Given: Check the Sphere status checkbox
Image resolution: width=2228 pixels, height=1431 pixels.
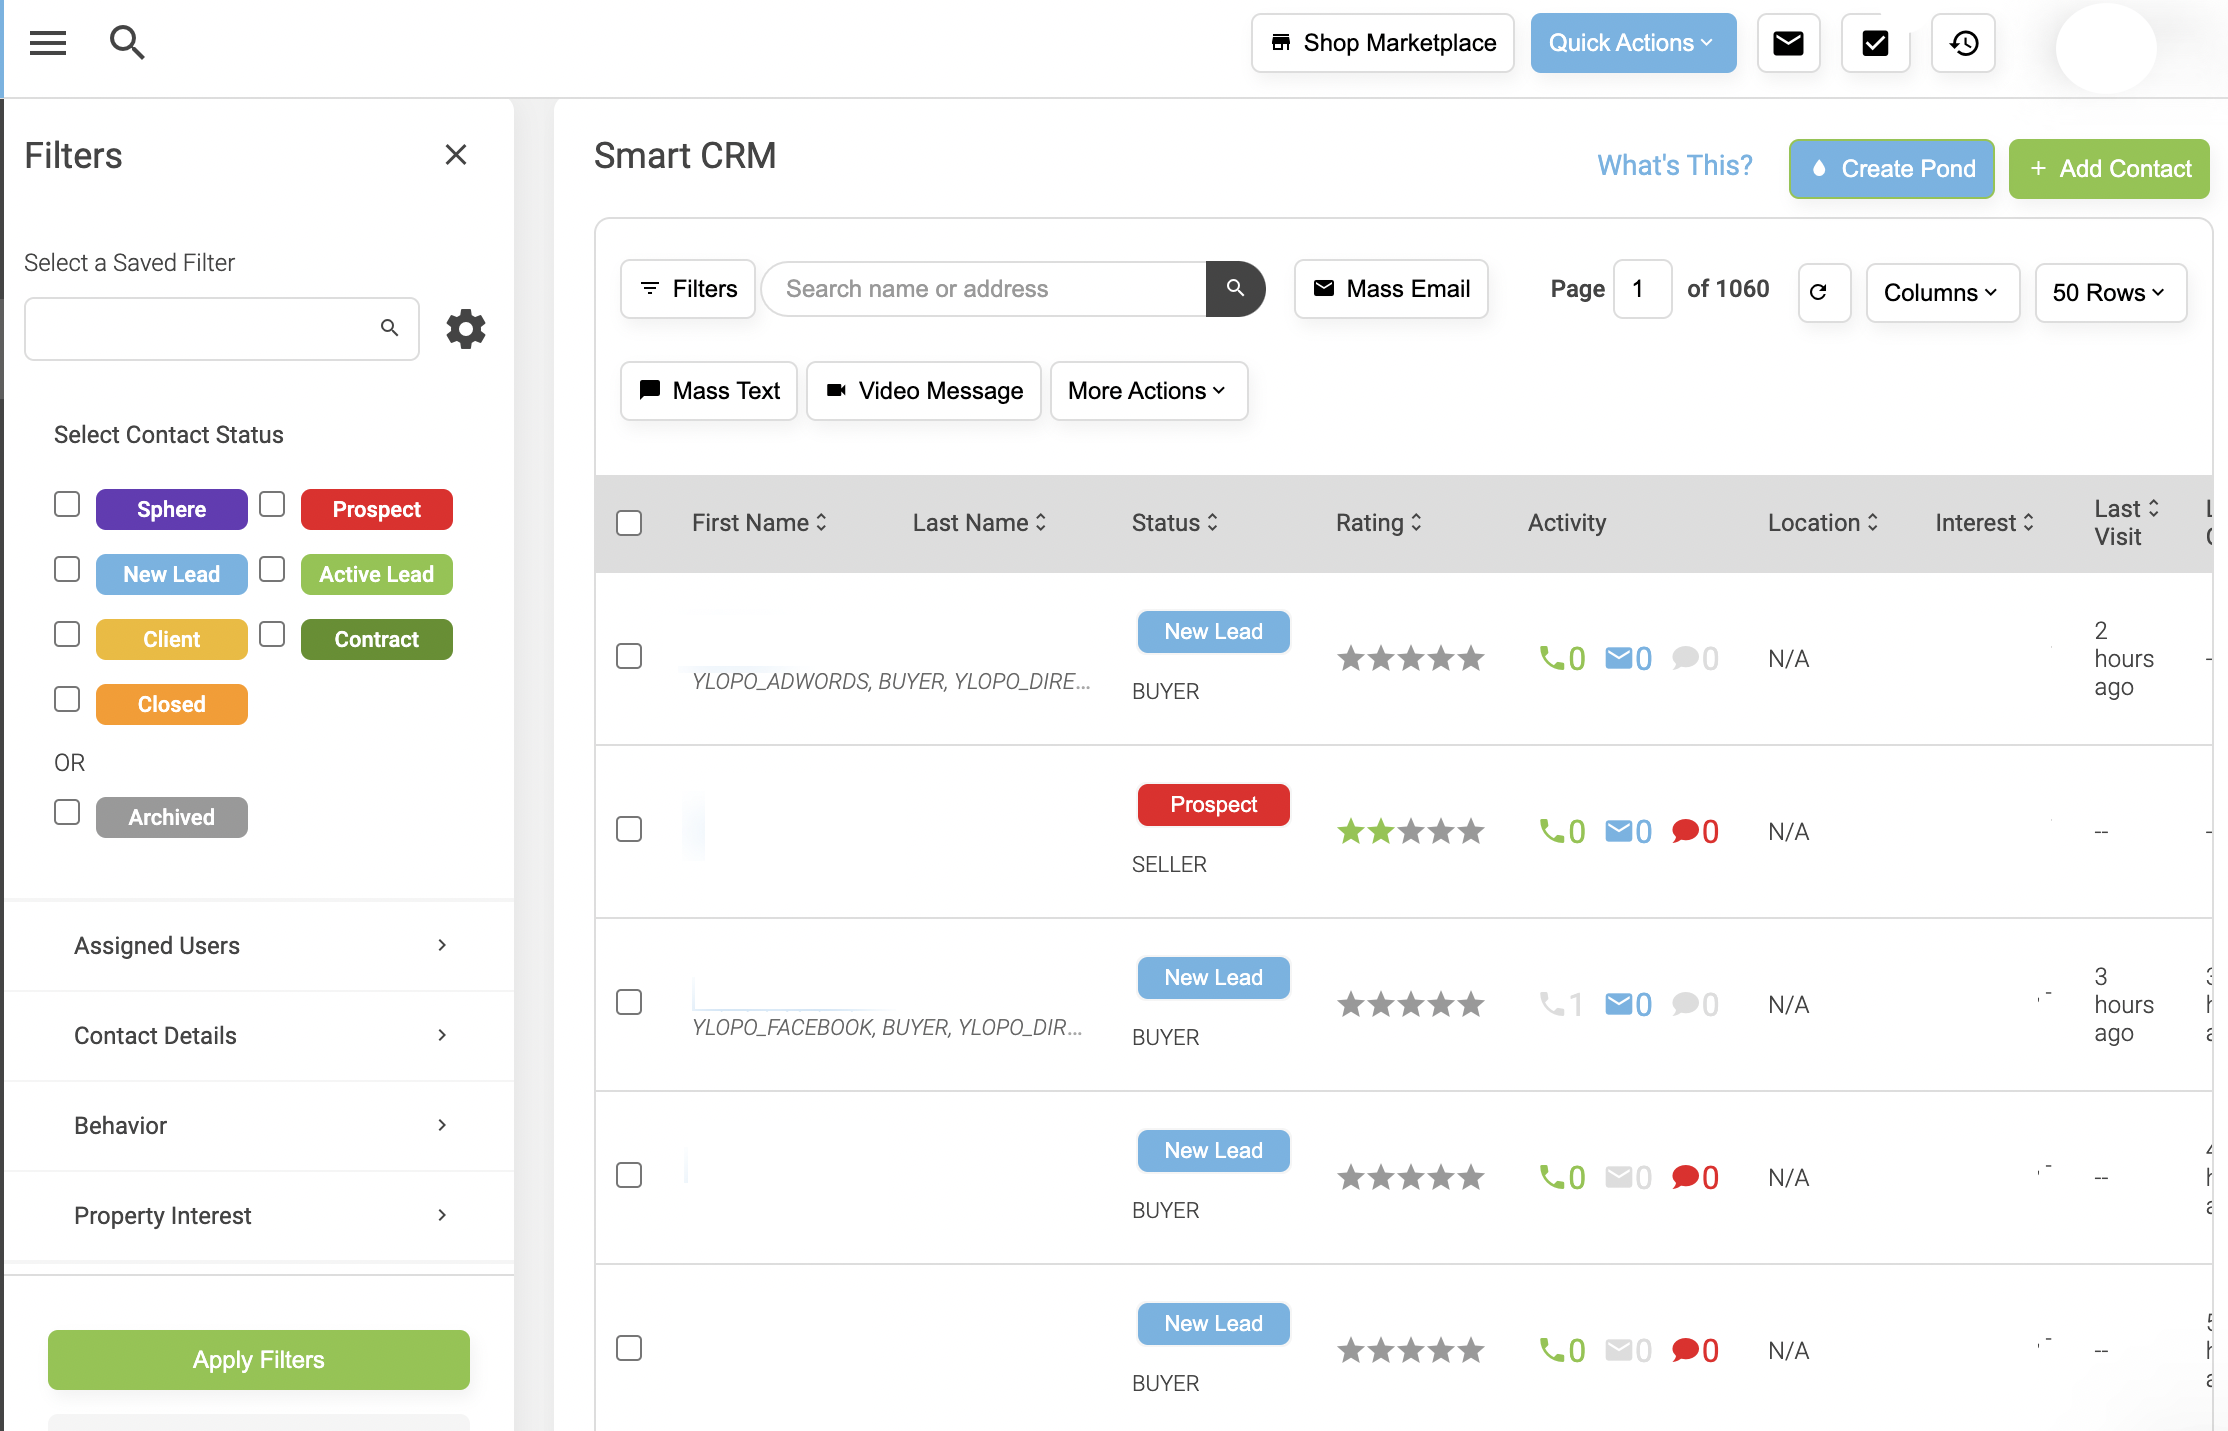Looking at the screenshot, I should [67, 505].
